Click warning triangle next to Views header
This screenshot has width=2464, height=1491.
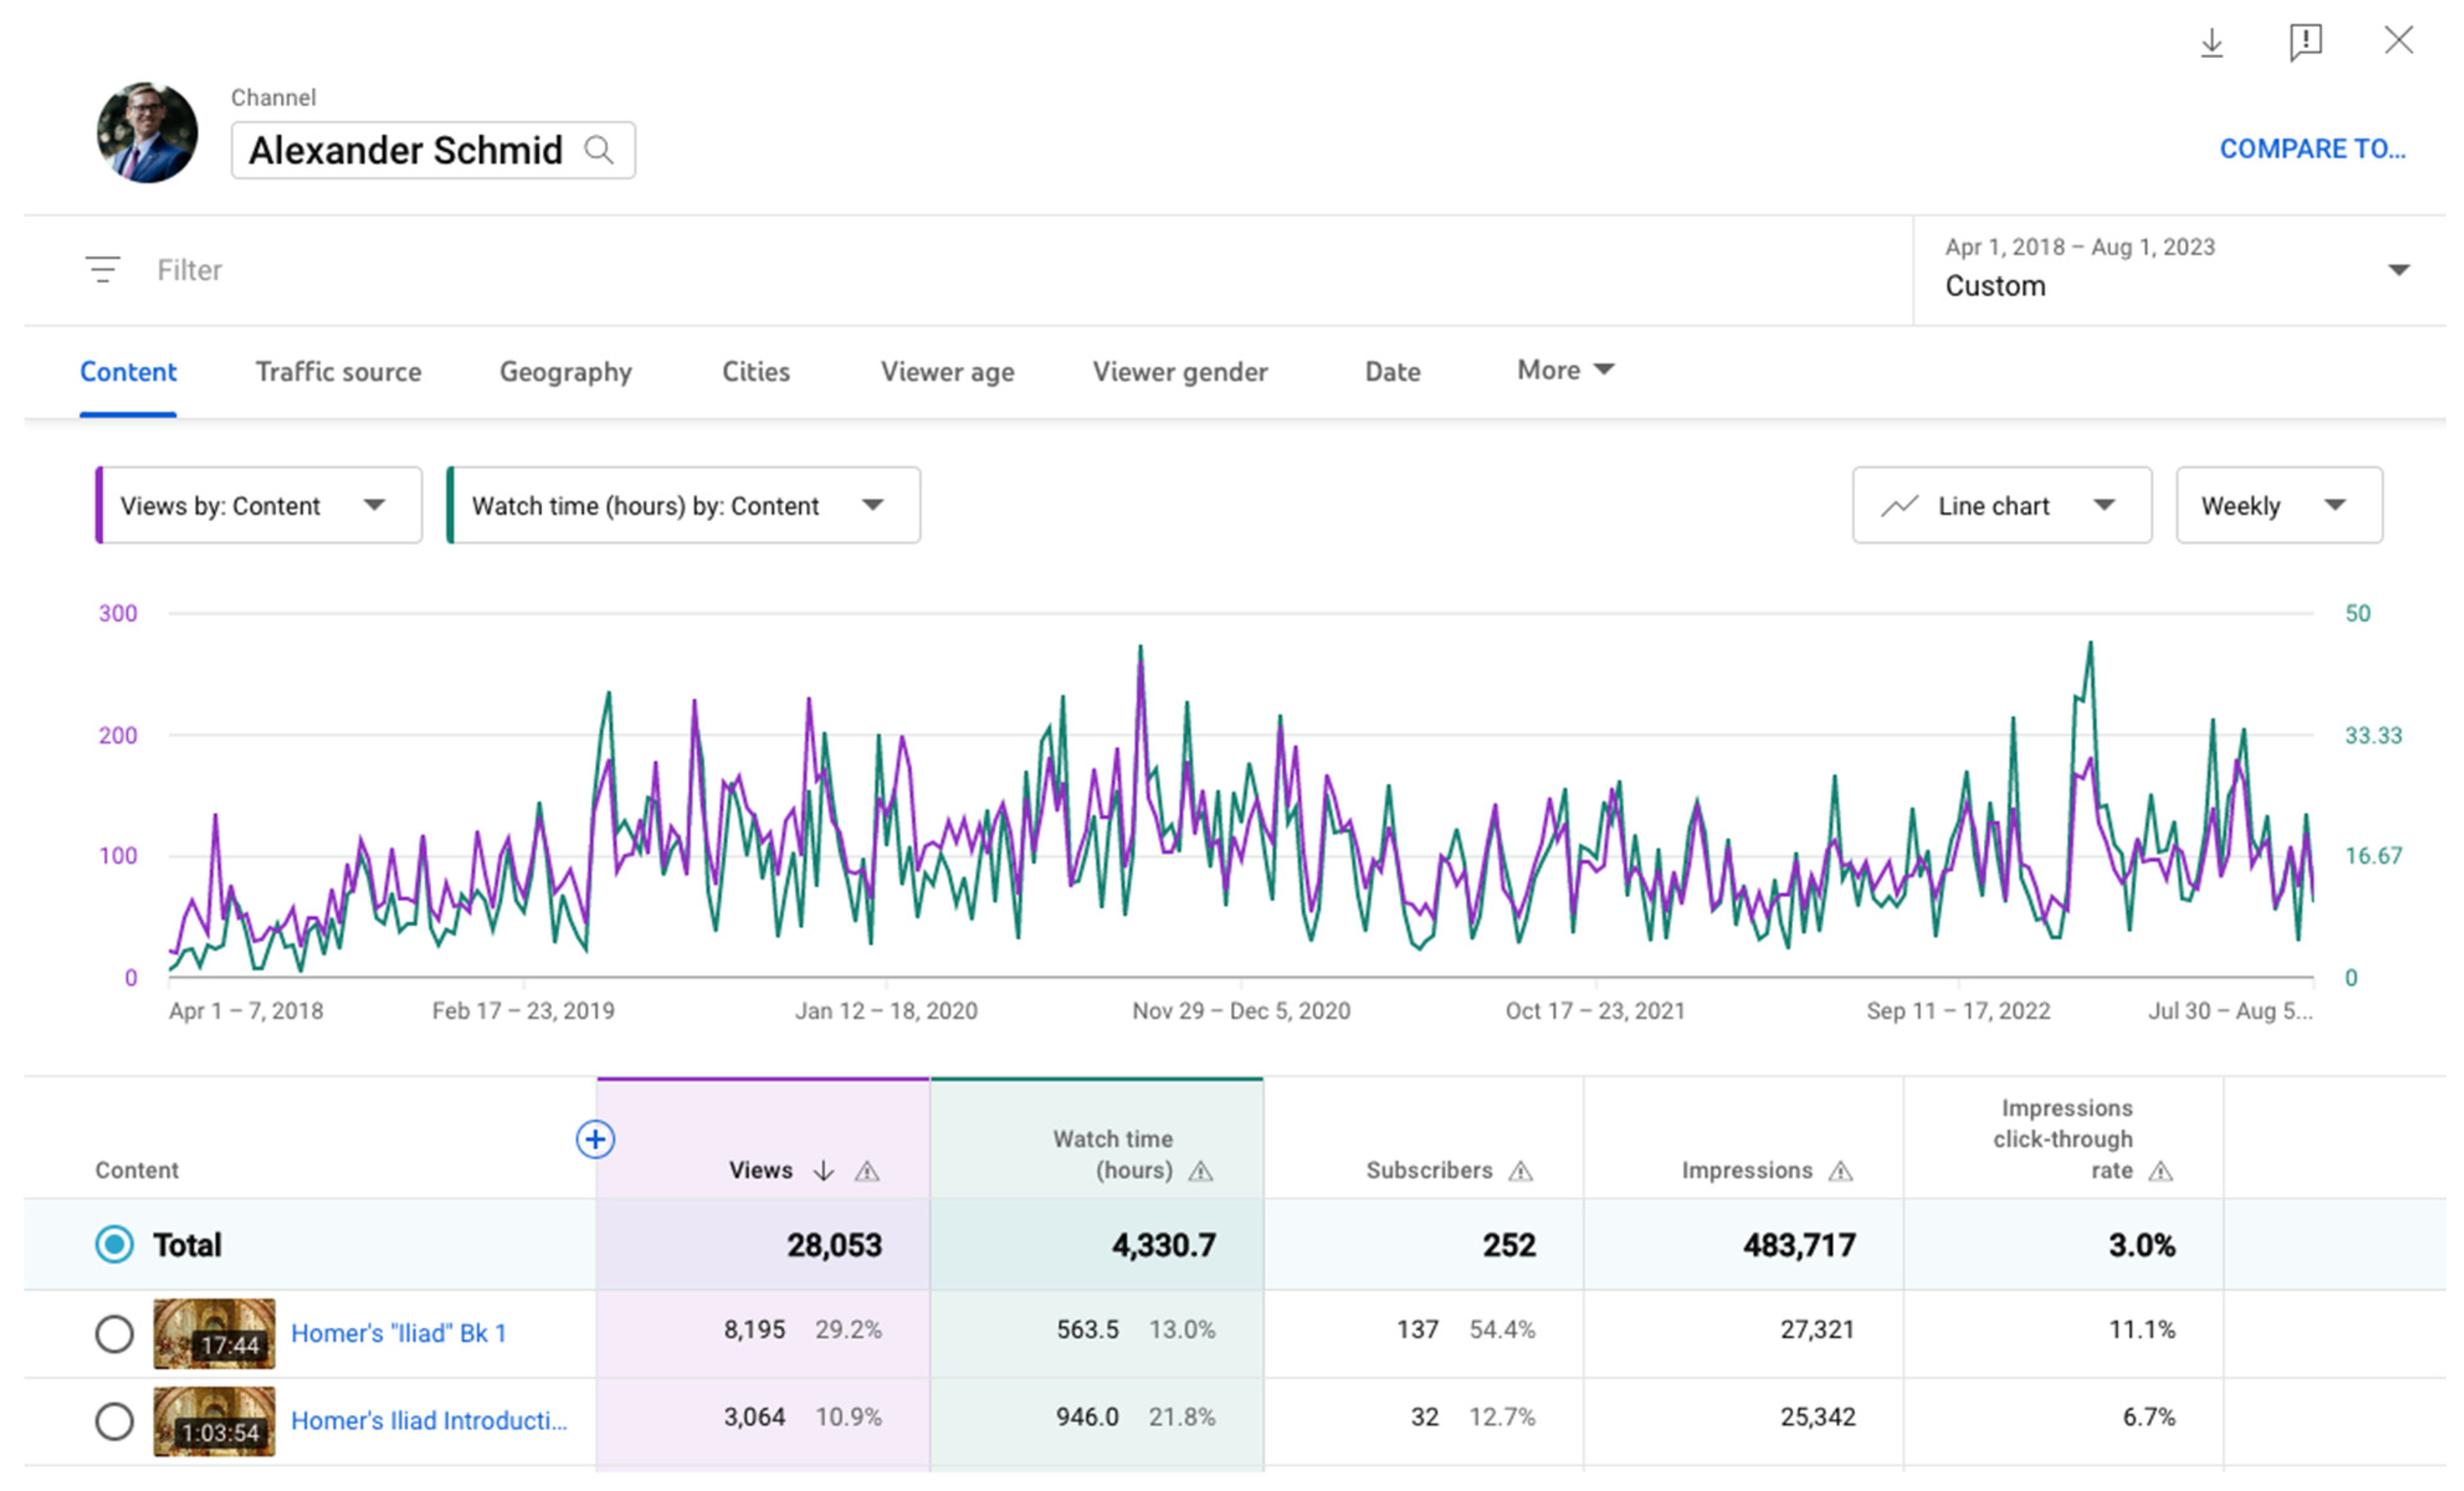click(867, 1171)
